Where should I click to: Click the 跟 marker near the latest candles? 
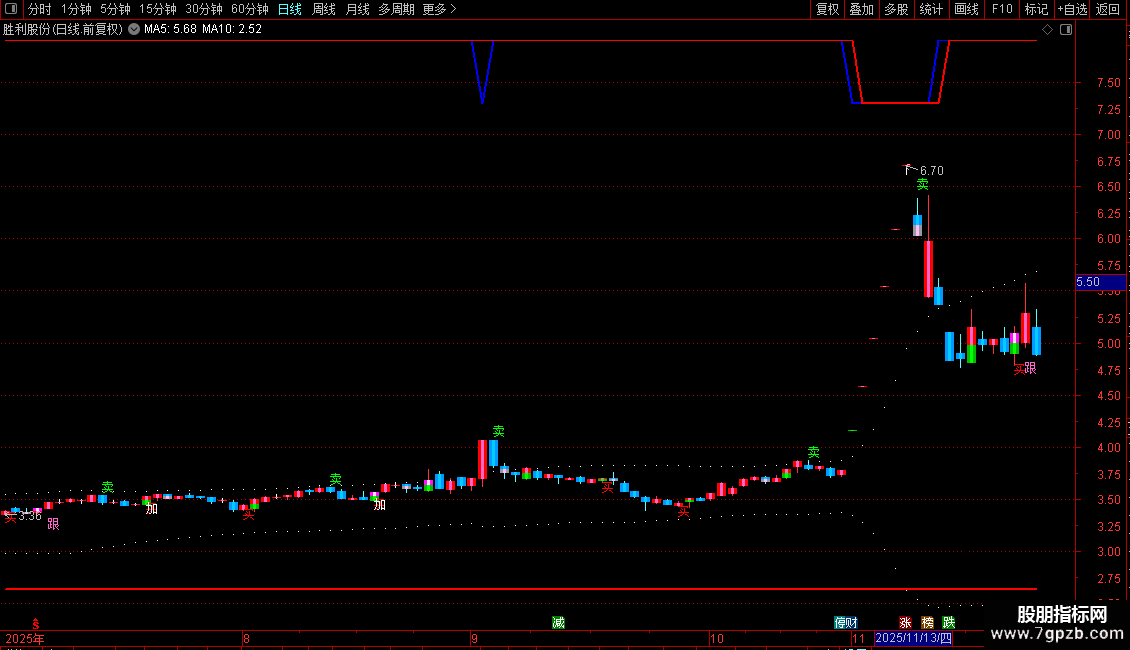click(1031, 368)
